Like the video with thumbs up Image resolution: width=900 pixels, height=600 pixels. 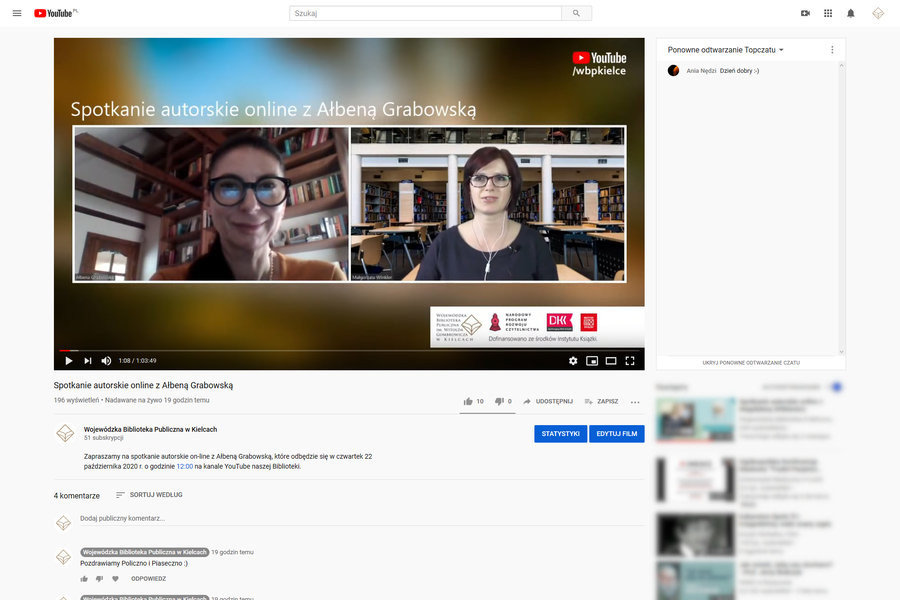468,401
